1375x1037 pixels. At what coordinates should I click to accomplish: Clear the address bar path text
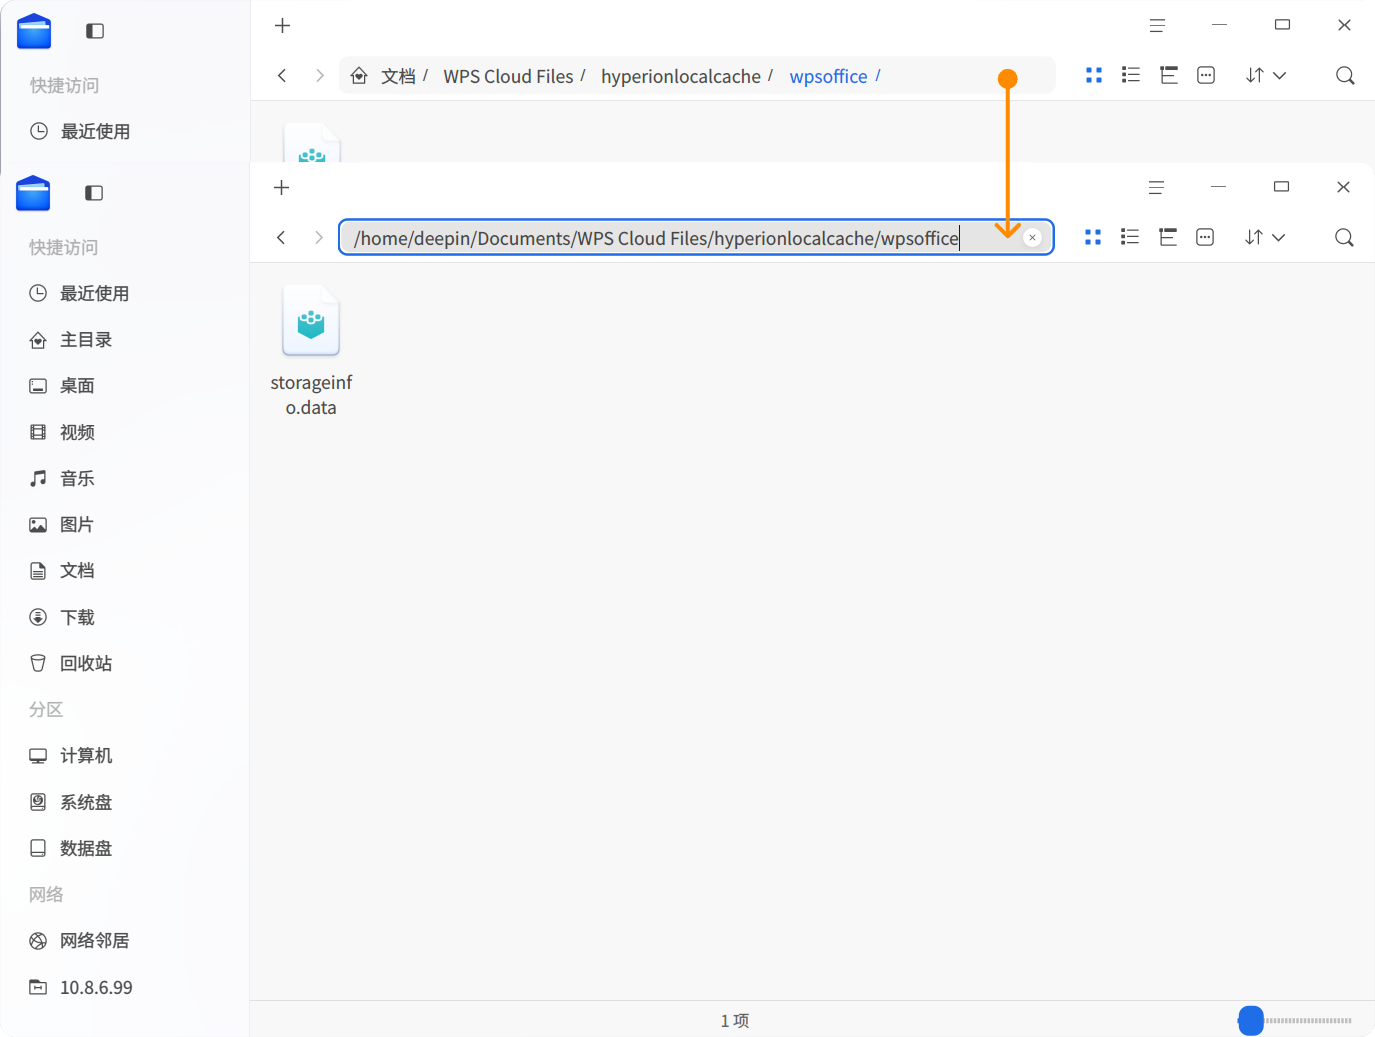[x=1033, y=237]
